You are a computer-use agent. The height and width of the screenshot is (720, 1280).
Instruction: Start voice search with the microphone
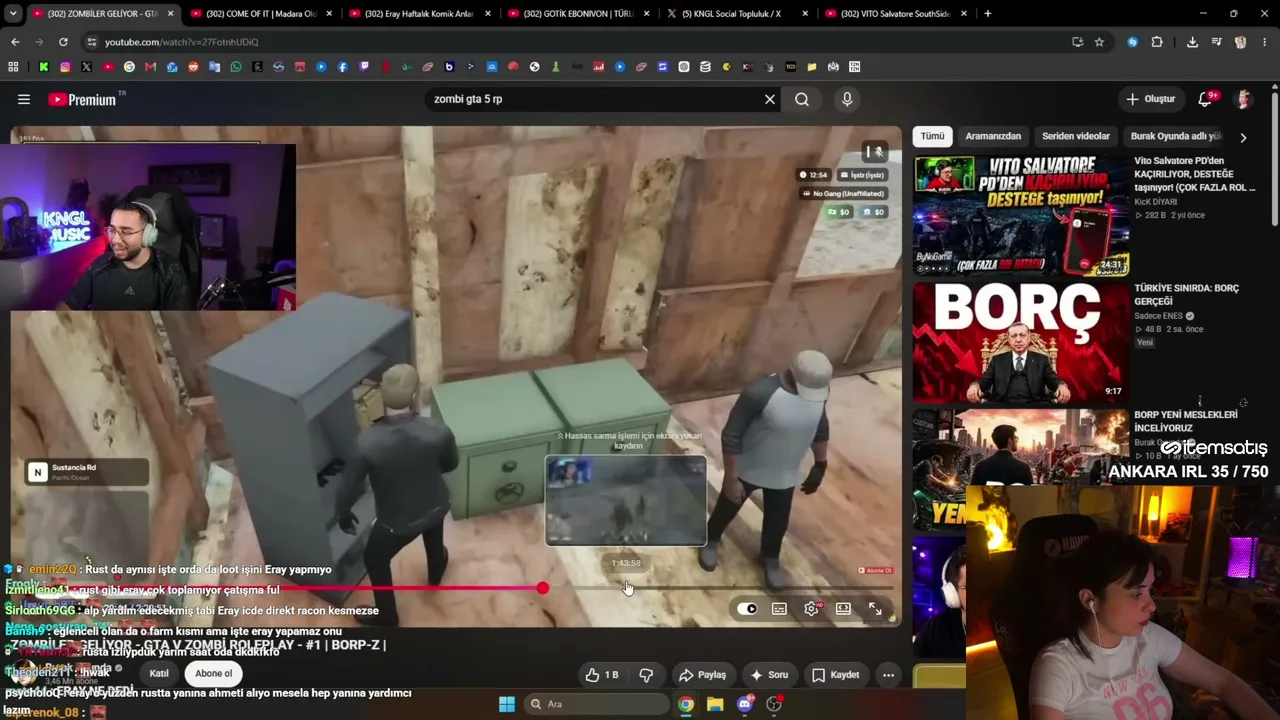point(847,99)
